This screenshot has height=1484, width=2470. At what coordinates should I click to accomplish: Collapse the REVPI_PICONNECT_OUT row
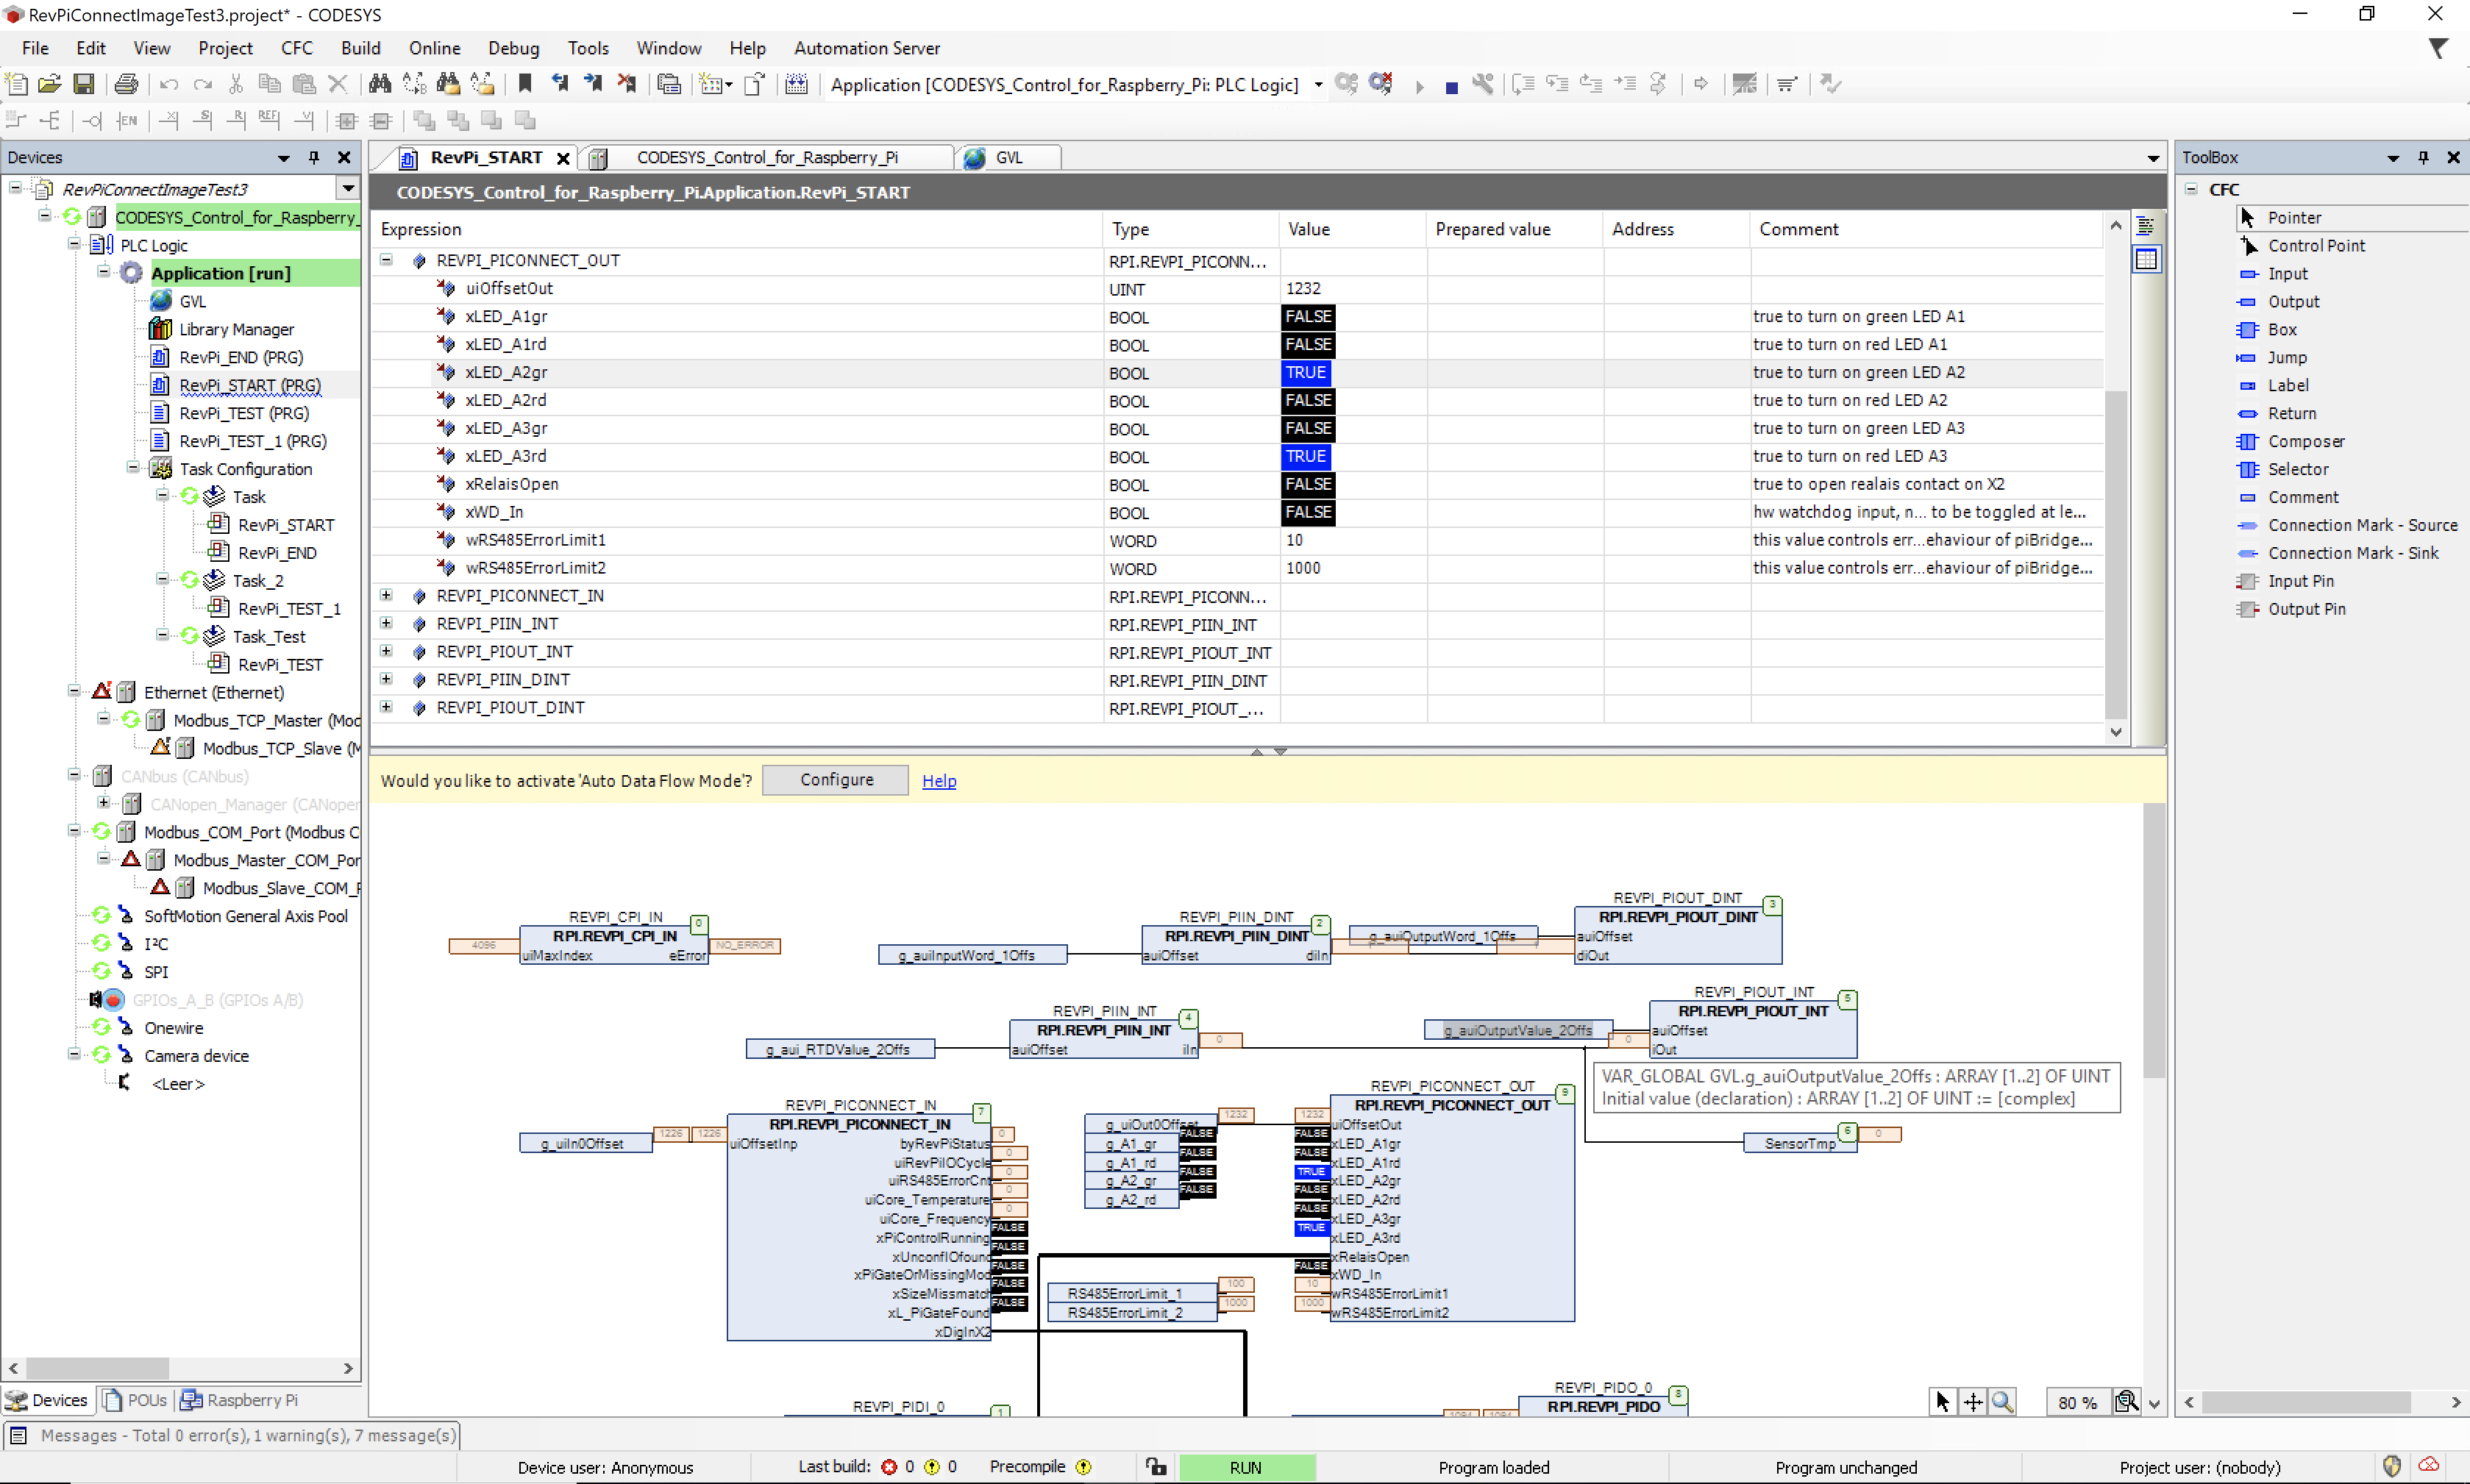coord(386,260)
